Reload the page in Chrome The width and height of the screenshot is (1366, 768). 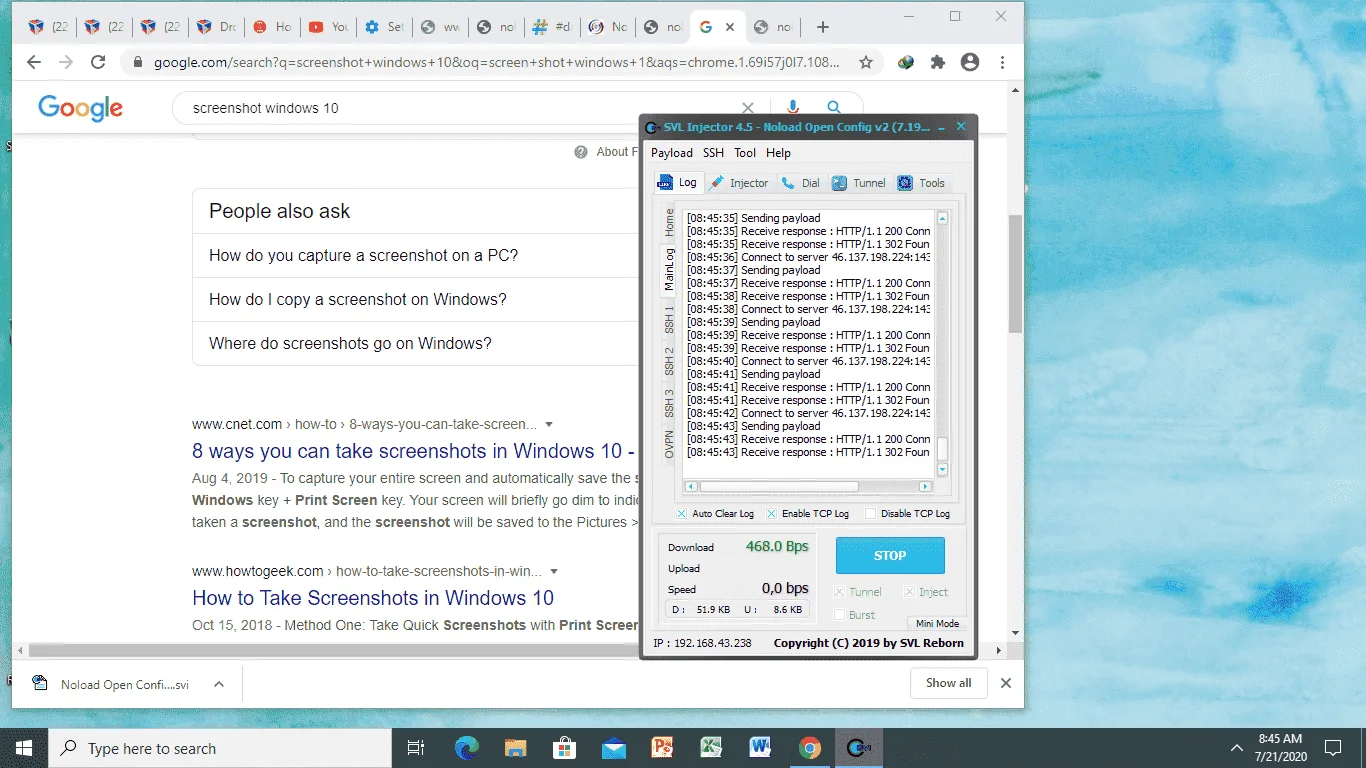98,62
